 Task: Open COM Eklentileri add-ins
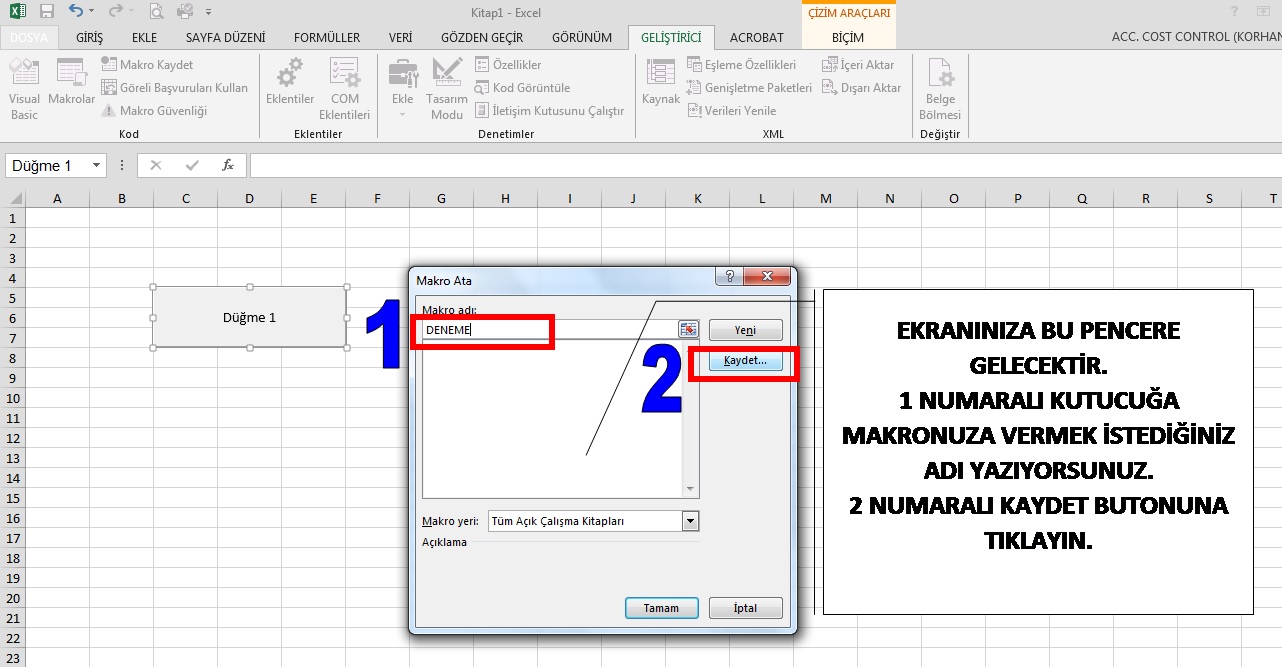coord(345,89)
